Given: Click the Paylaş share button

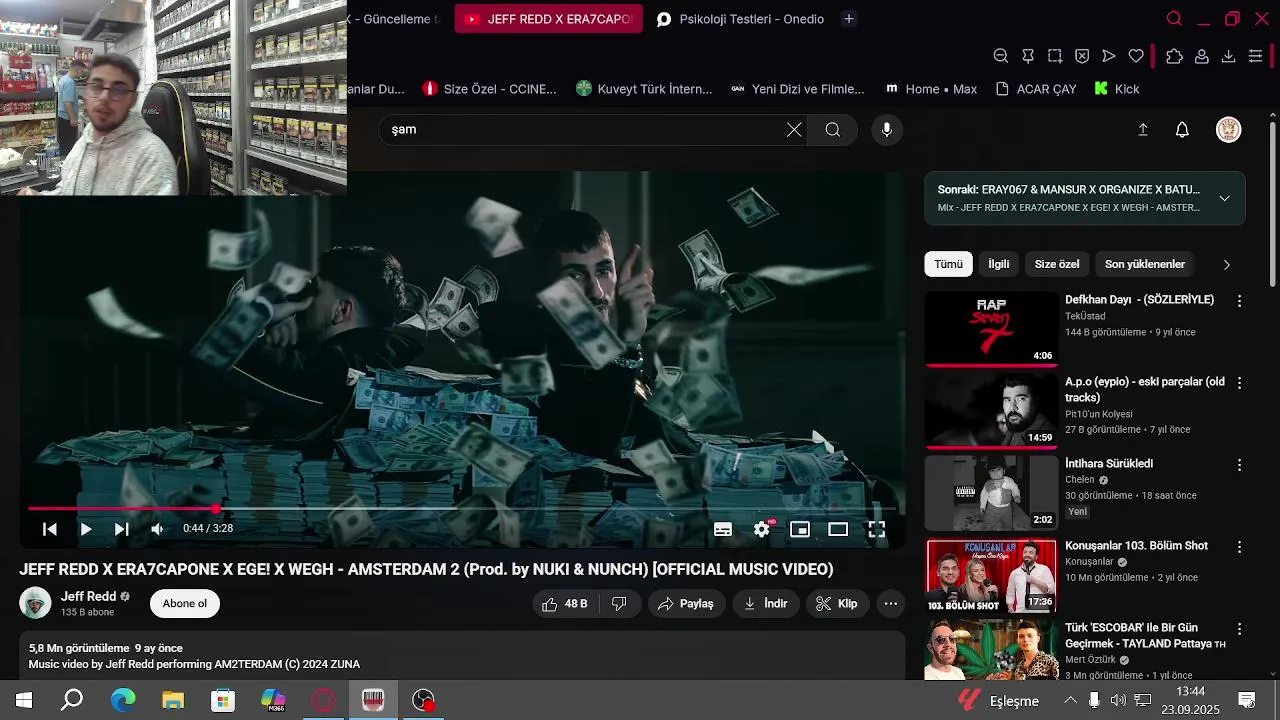Looking at the screenshot, I should coord(686,604).
